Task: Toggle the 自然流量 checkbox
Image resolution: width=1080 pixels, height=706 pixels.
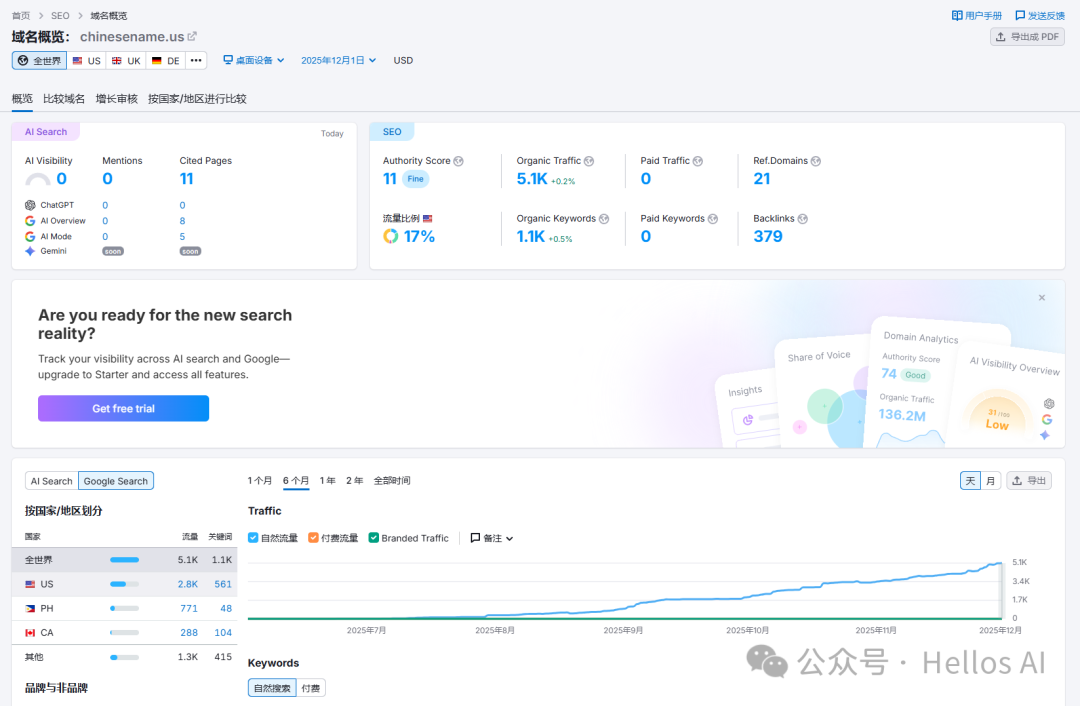Action: (x=253, y=538)
